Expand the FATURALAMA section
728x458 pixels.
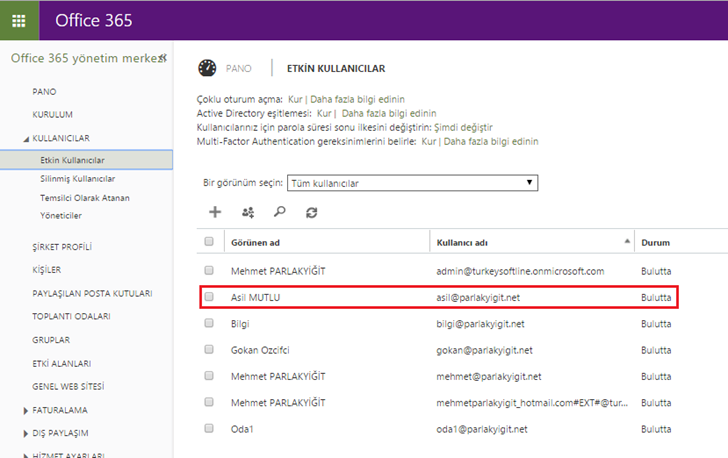click(26, 411)
